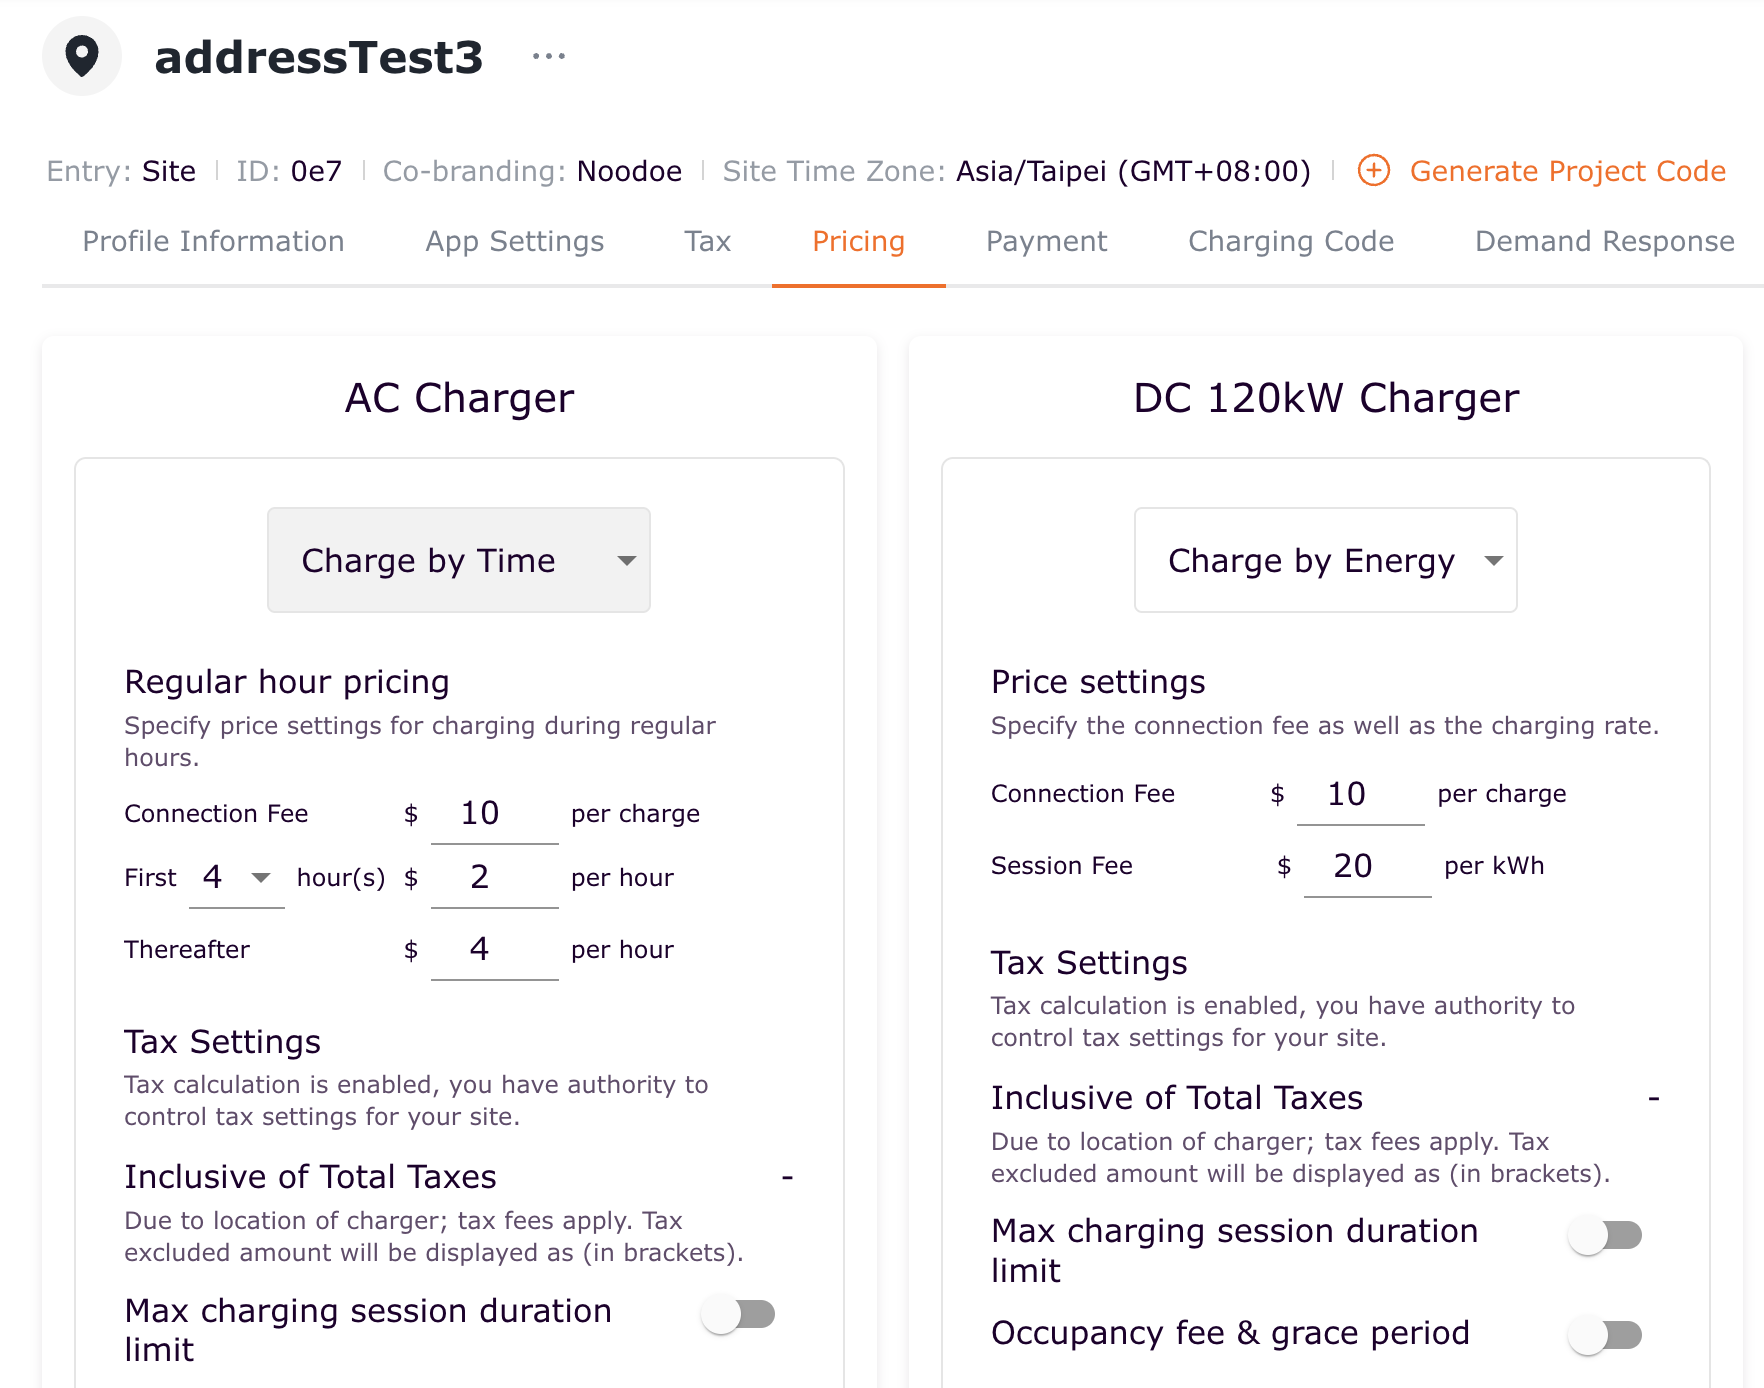Open the three-dot more options menu

[x=549, y=57]
